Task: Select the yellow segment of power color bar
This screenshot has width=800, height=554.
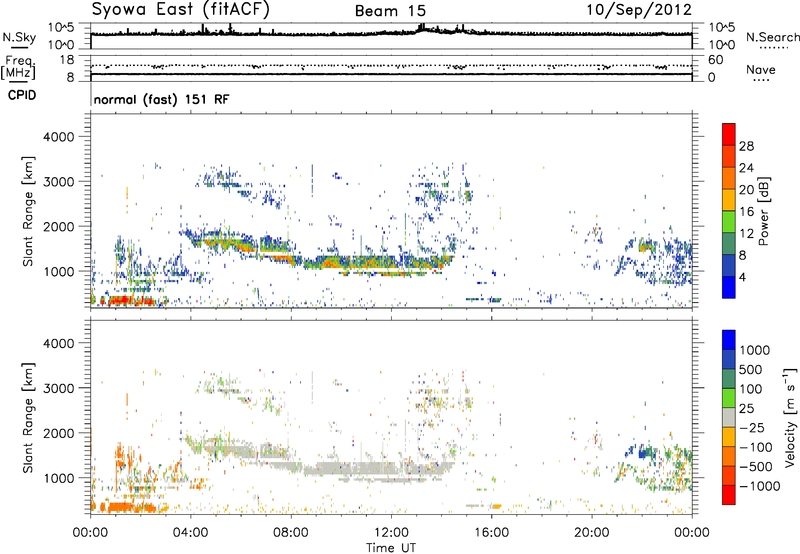Action: pyautogui.click(x=729, y=200)
